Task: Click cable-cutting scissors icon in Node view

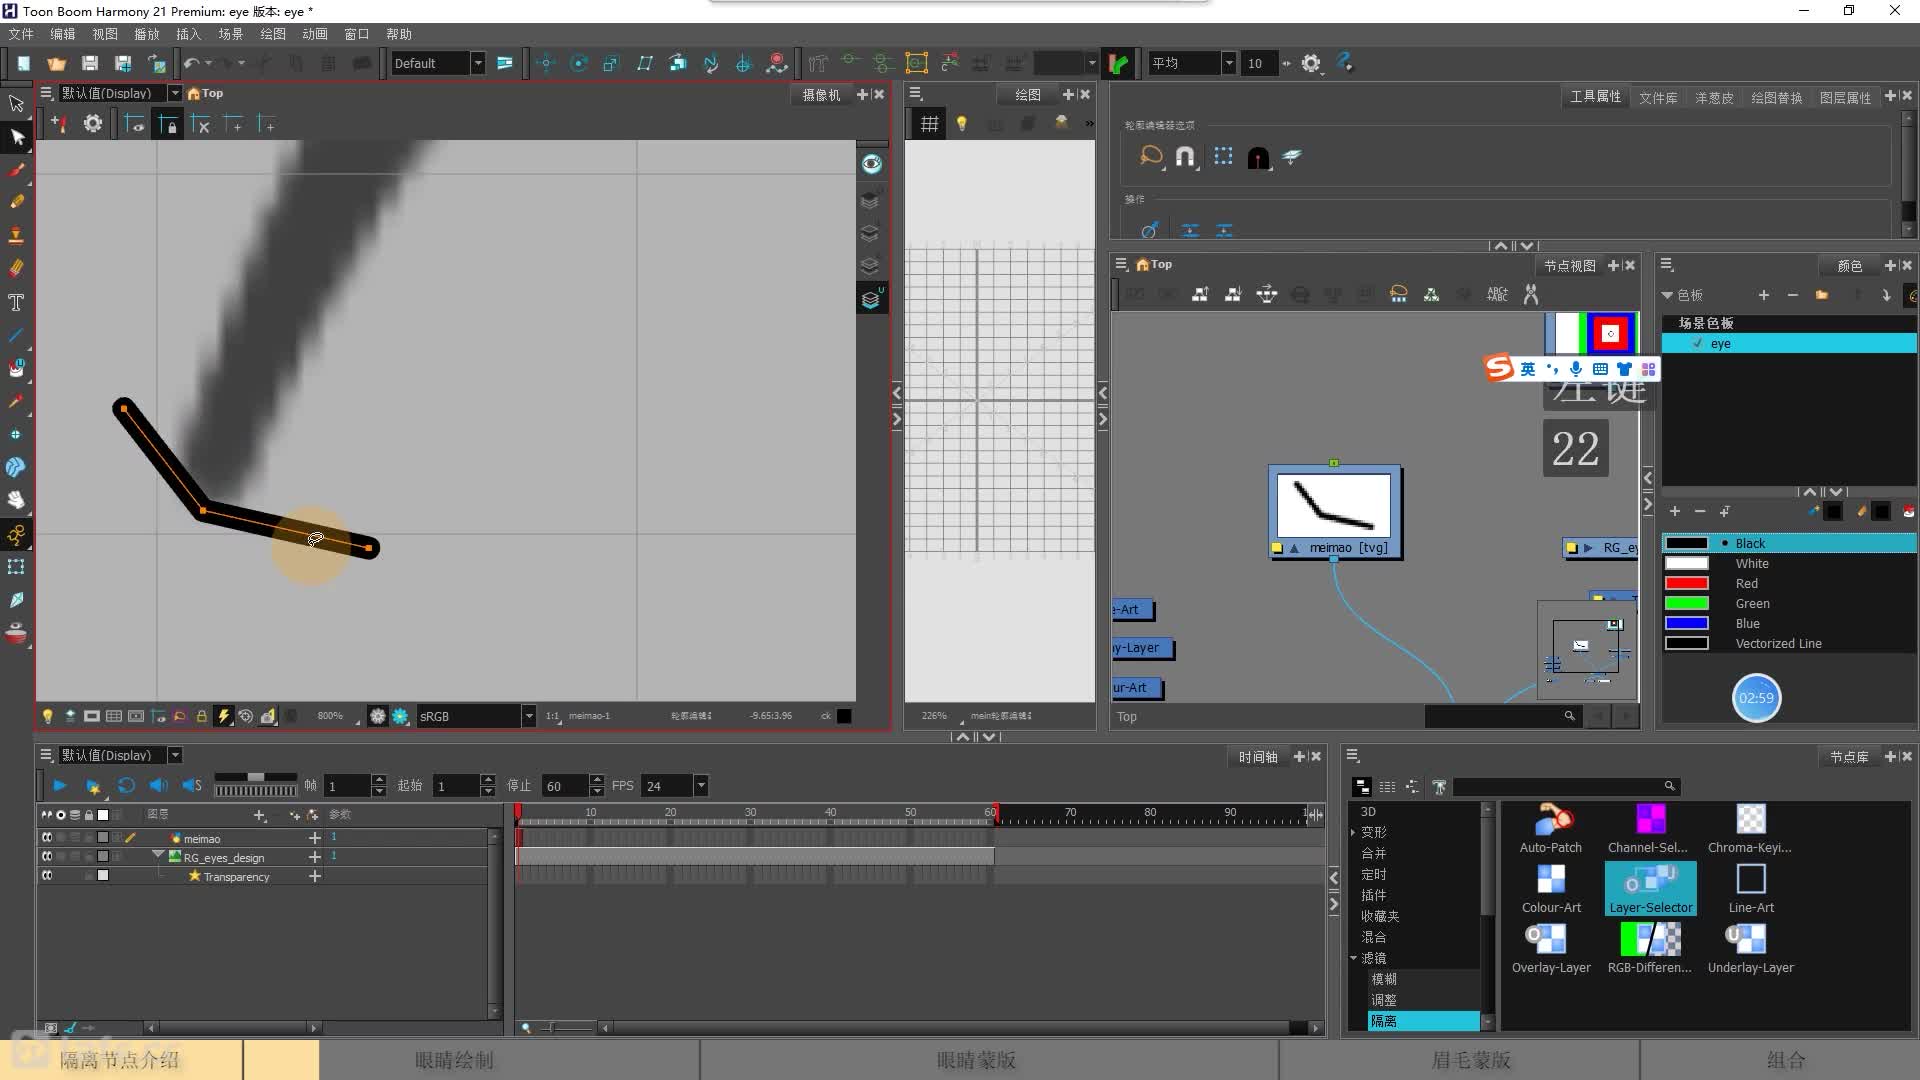Action: [x=1530, y=294]
